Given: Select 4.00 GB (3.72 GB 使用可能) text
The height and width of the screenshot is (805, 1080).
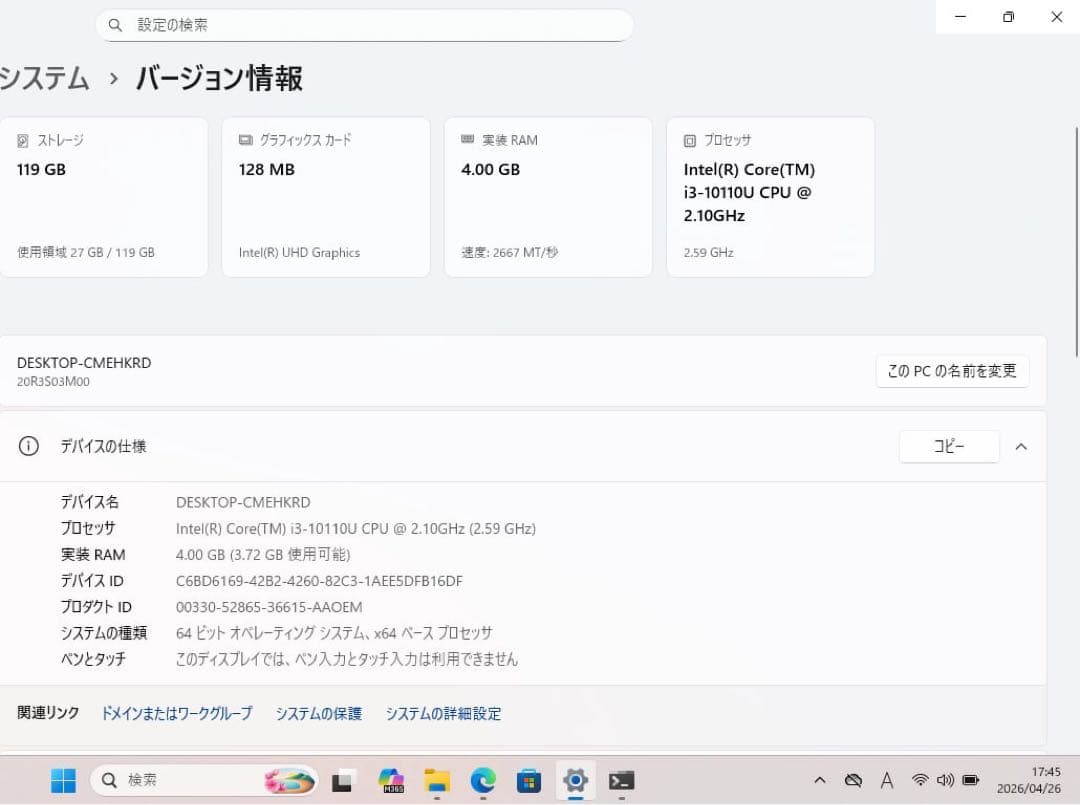Looking at the screenshot, I should (x=263, y=555).
